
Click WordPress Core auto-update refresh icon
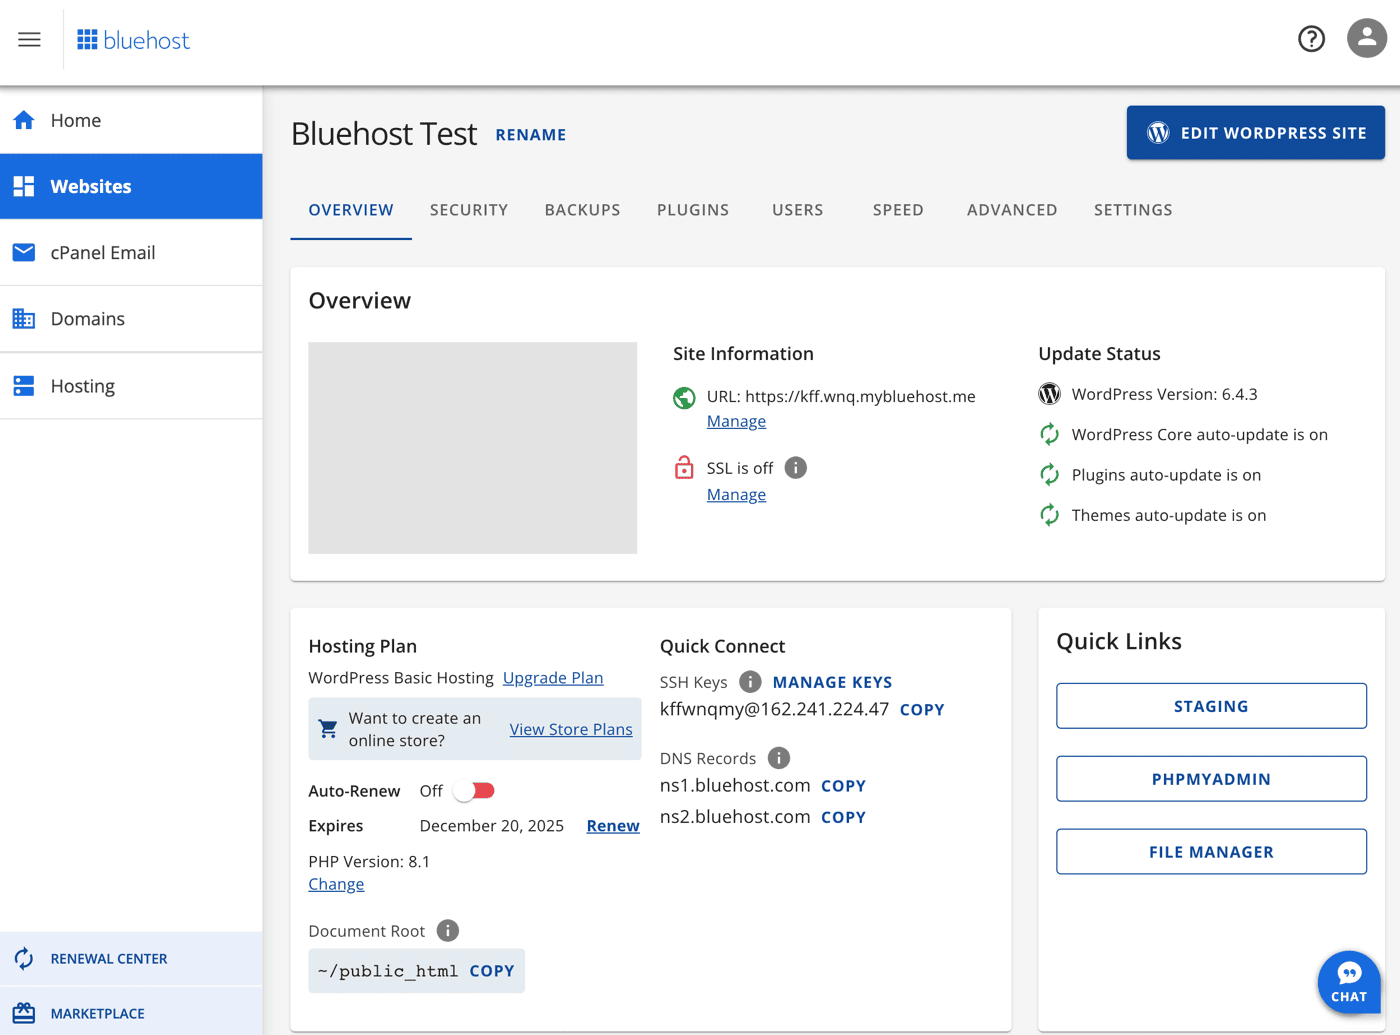[1049, 434]
